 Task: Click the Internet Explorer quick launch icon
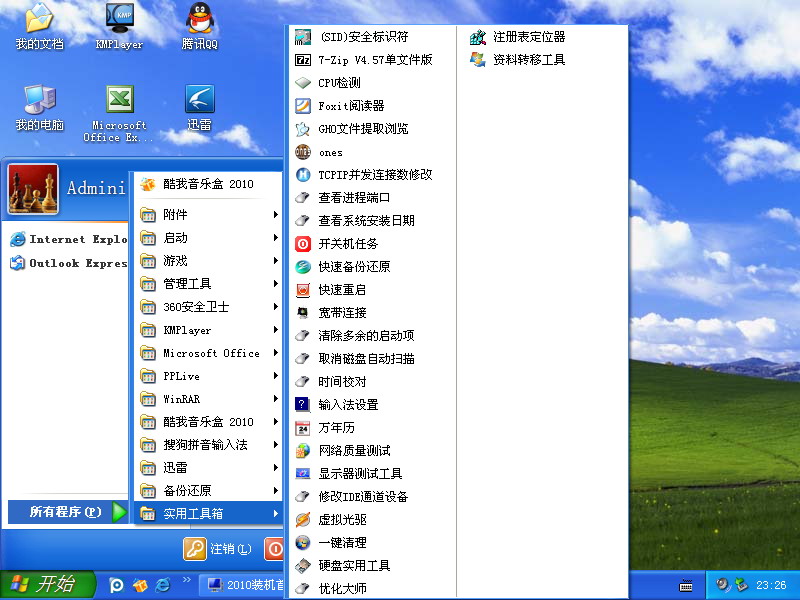[x=163, y=585]
